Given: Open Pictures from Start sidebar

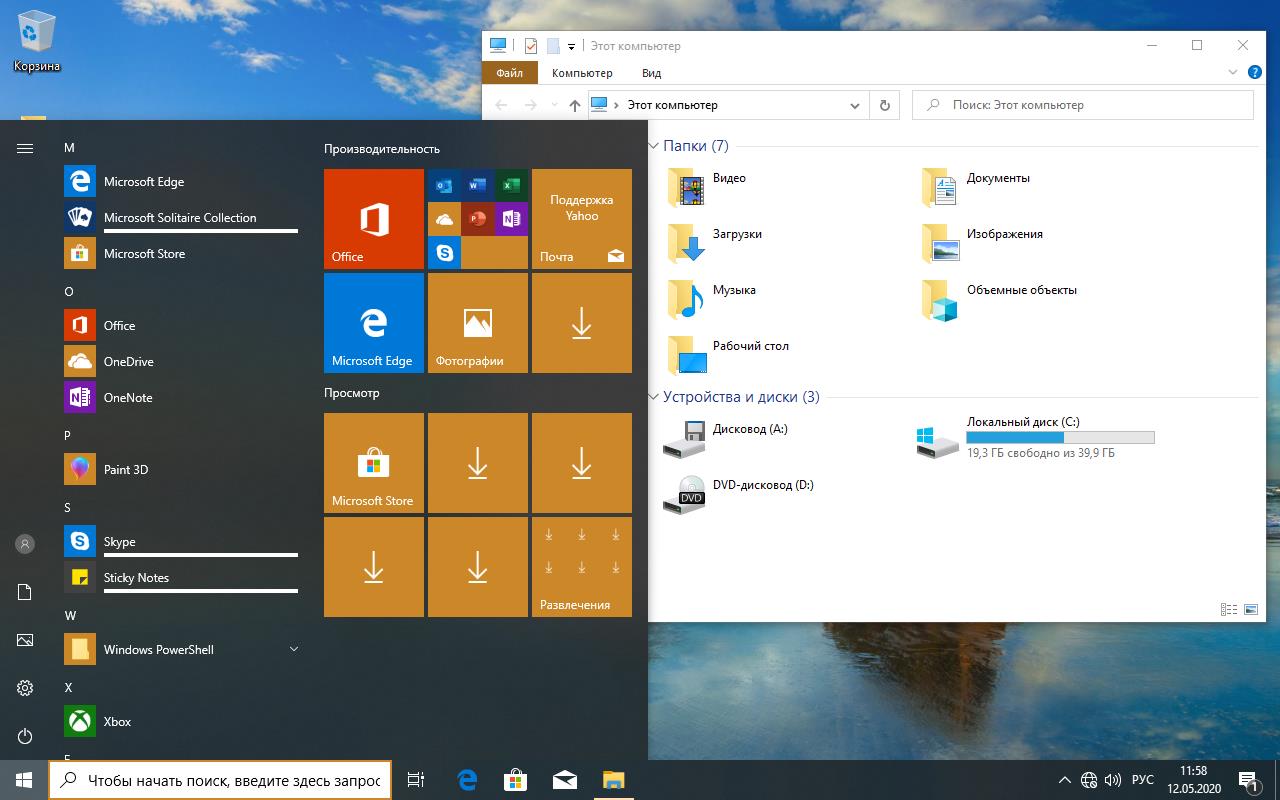Looking at the screenshot, I should (x=25, y=640).
